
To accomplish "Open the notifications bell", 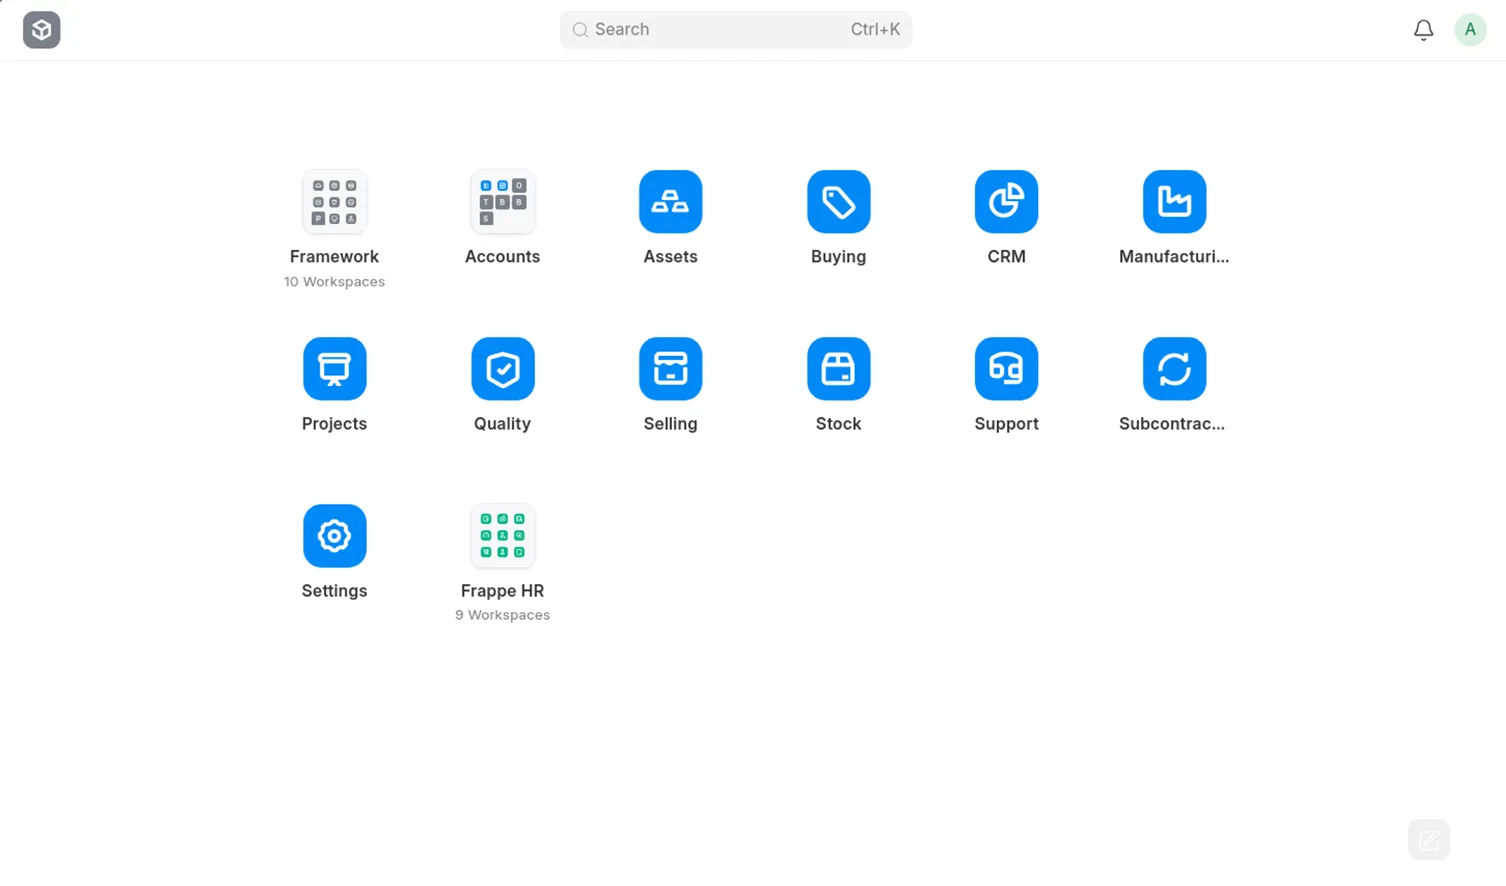I will coord(1423,30).
